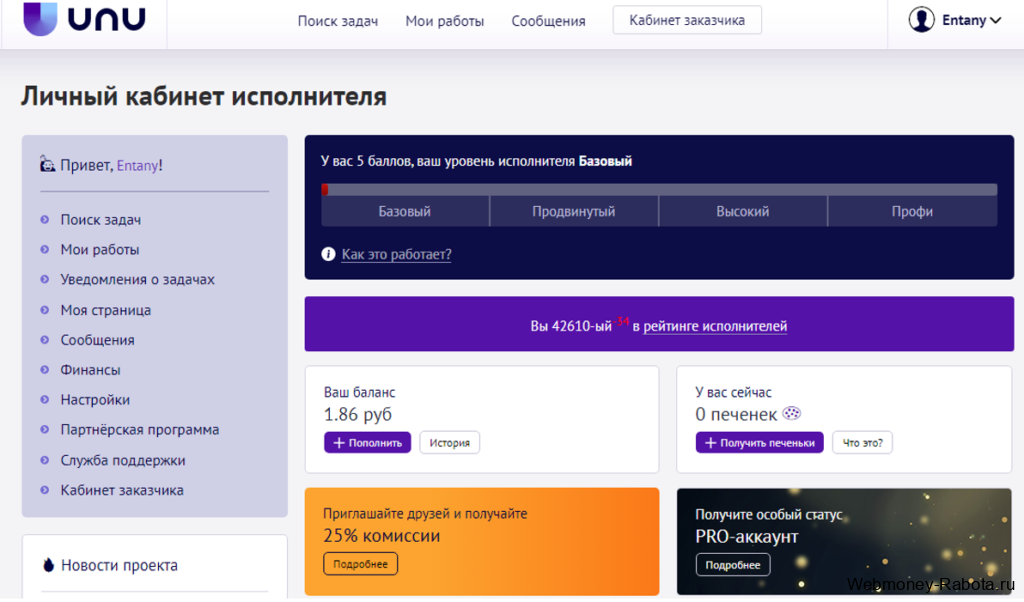Open Моя страница sidebar item
The width and height of the screenshot is (1024, 602).
(106, 310)
